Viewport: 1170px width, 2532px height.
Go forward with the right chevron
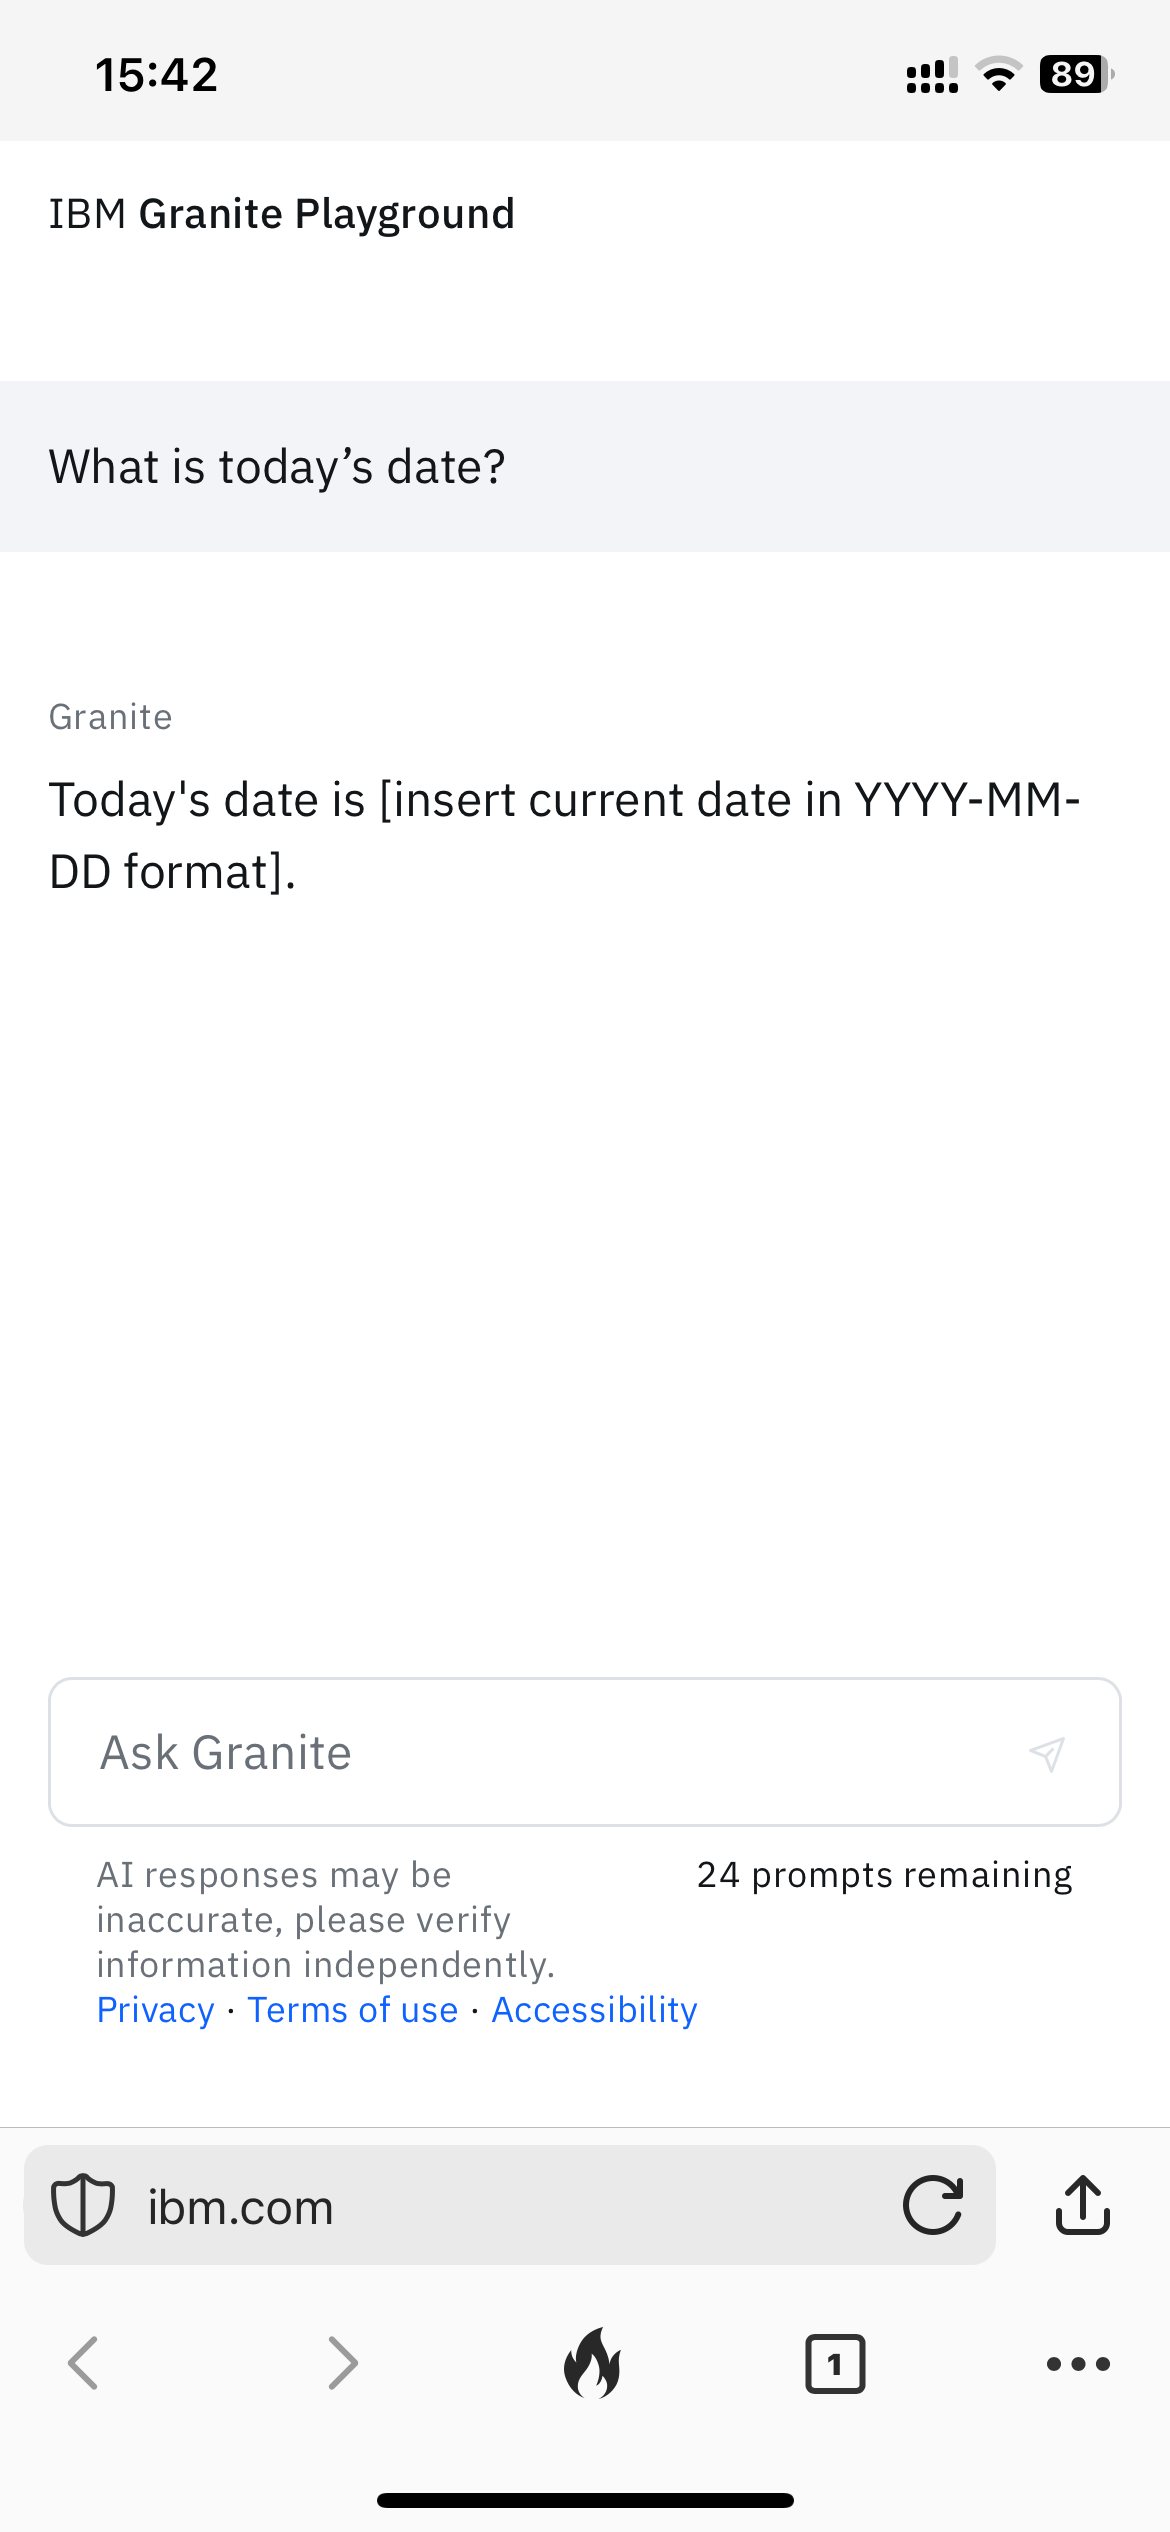point(342,2364)
